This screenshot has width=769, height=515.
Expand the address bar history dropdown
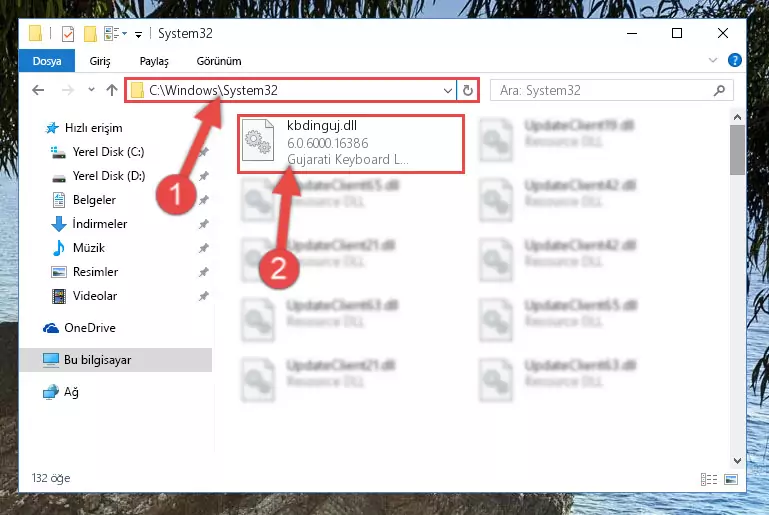pos(447,91)
